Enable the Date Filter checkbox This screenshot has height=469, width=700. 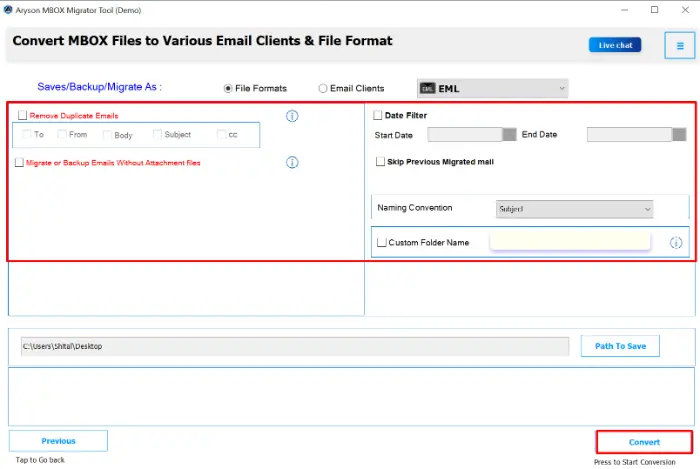(x=378, y=115)
